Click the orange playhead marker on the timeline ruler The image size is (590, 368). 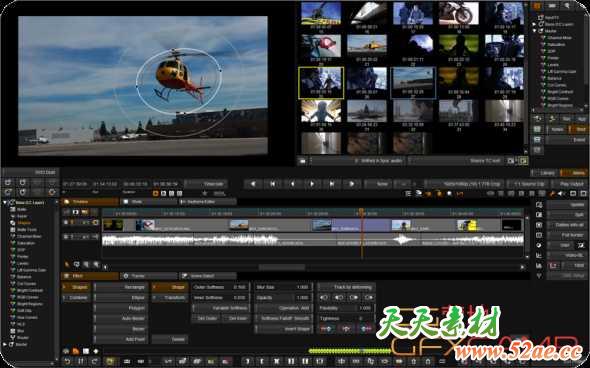[361, 212]
